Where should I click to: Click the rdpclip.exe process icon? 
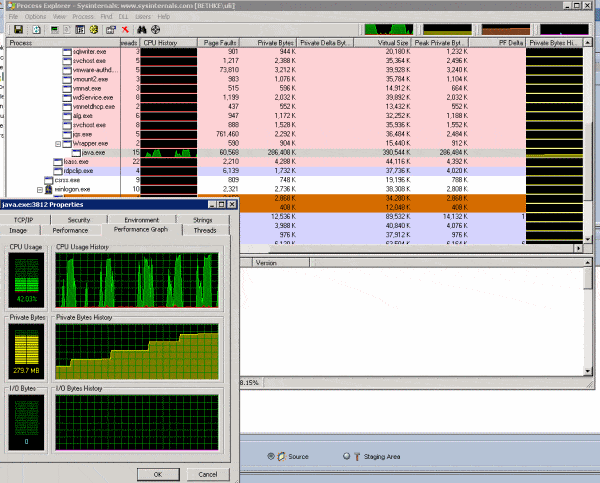(x=58, y=171)
